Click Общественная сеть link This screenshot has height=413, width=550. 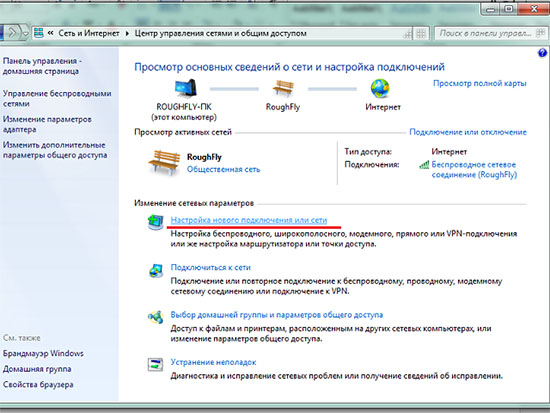(223, 169)
